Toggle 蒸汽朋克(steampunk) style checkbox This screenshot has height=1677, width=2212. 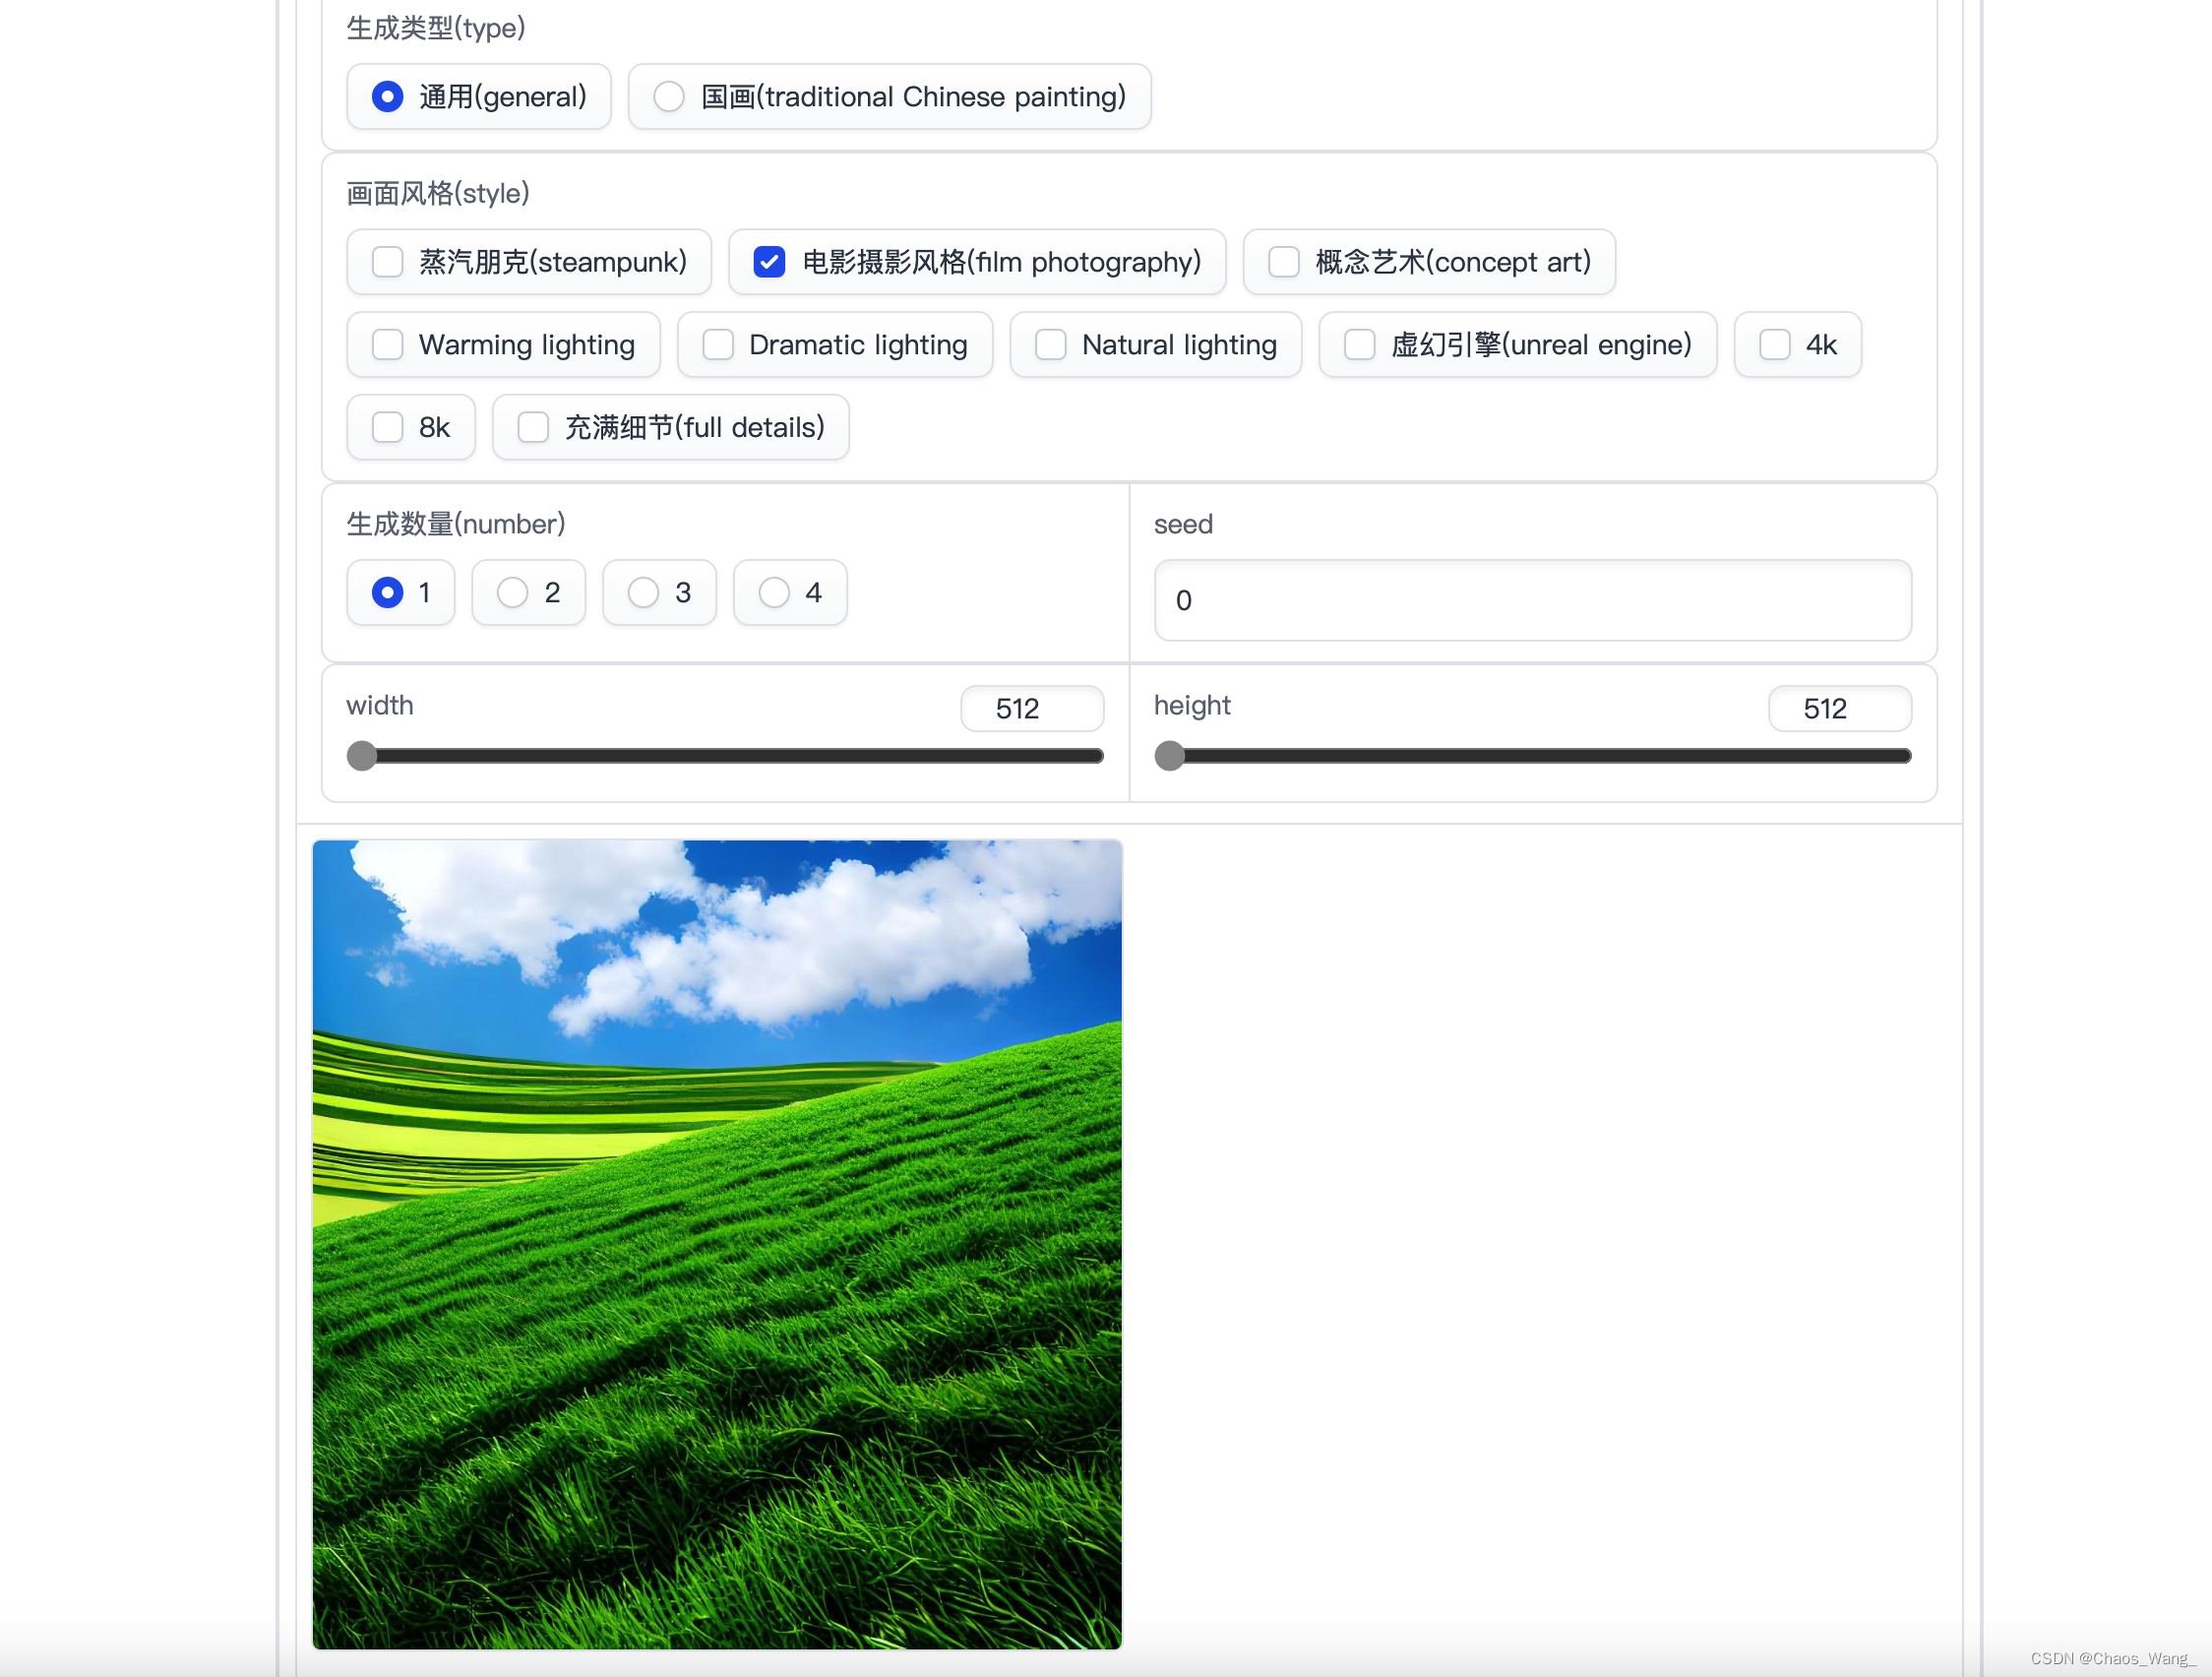(x=388, y=261)
